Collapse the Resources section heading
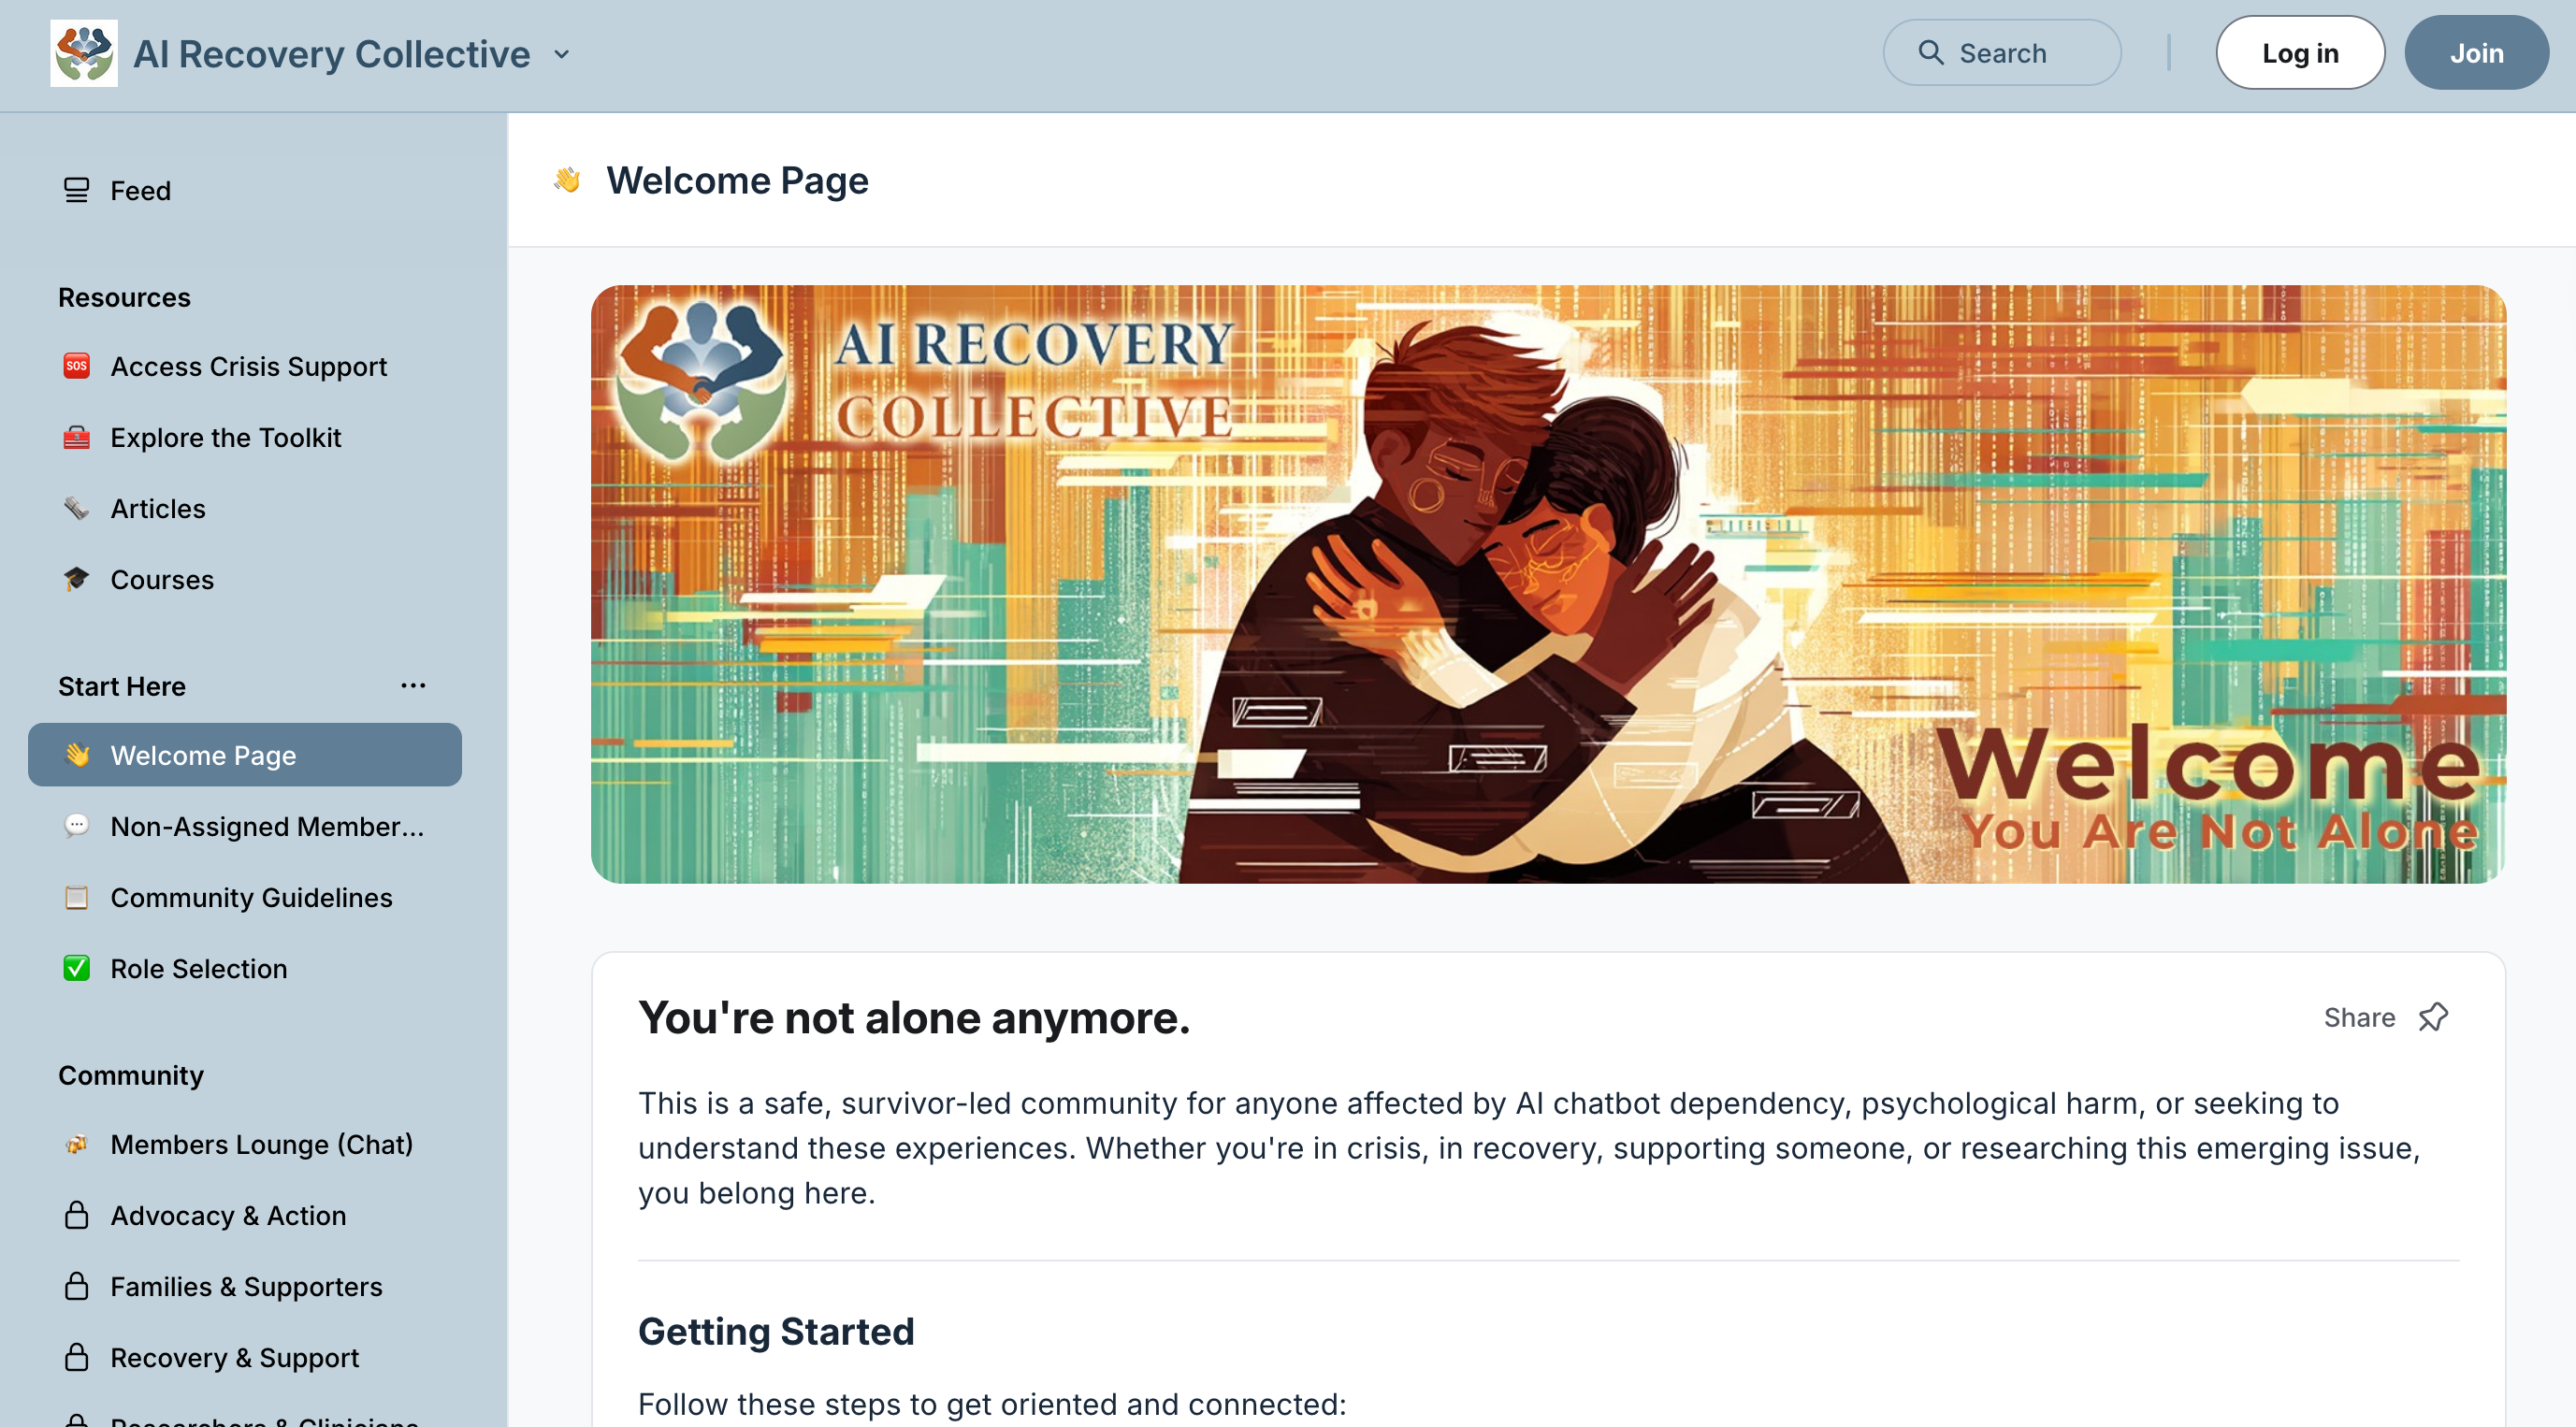Image resolution: width=2576 pixels, height=1427 pixels. coord(124,297)
